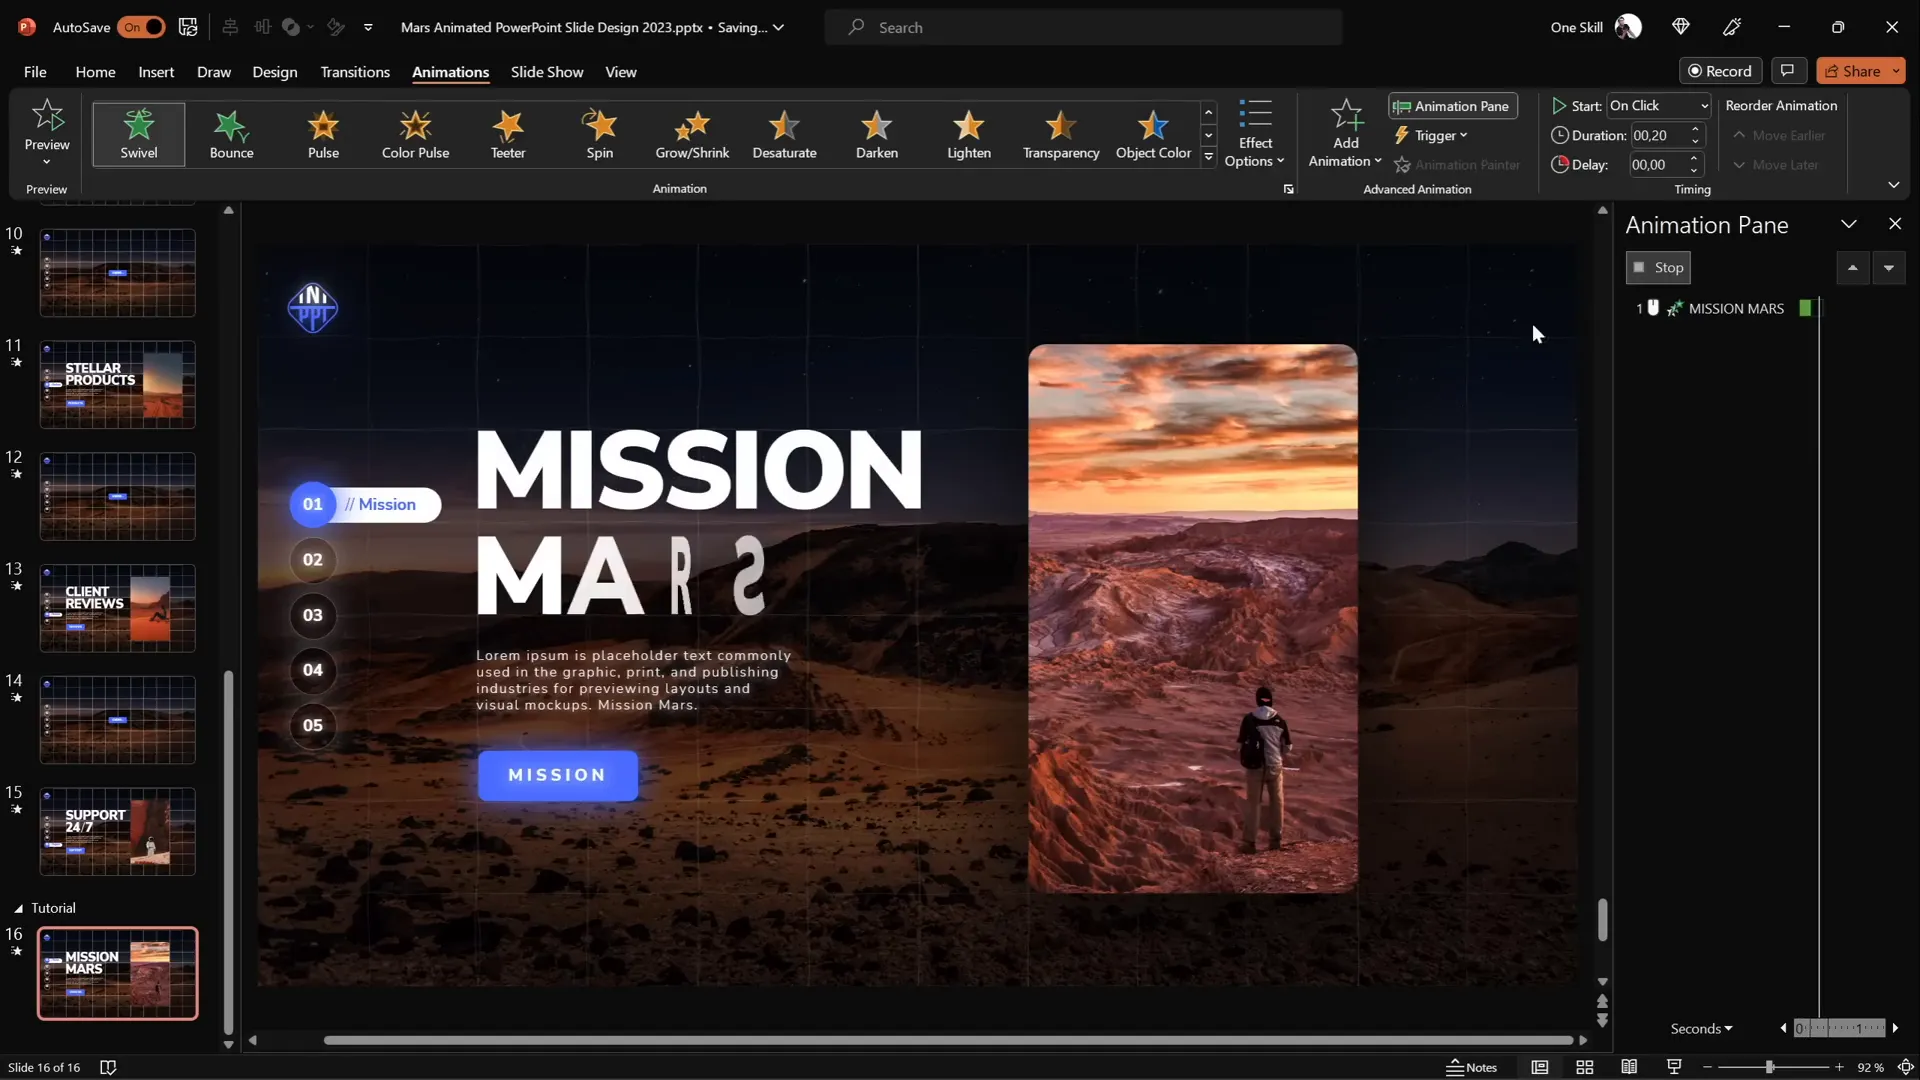1920x1080 pixels.
Task: Apply the Bounce emphasis animation
Action: [231, 134]
